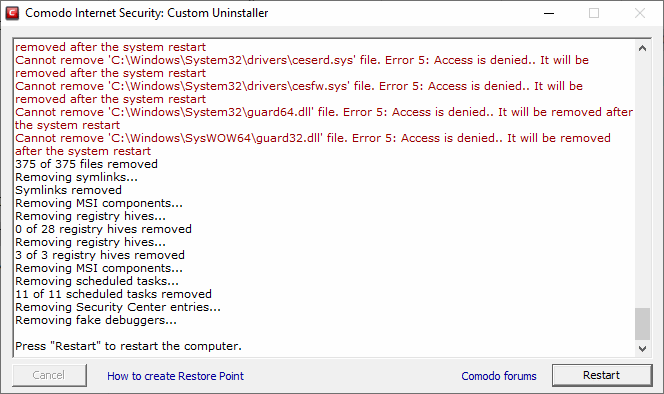The width and height of the screenshot is (664, 394).
Task: Click the log scrollbar down arrow
Action: click(x=642, y=349)
